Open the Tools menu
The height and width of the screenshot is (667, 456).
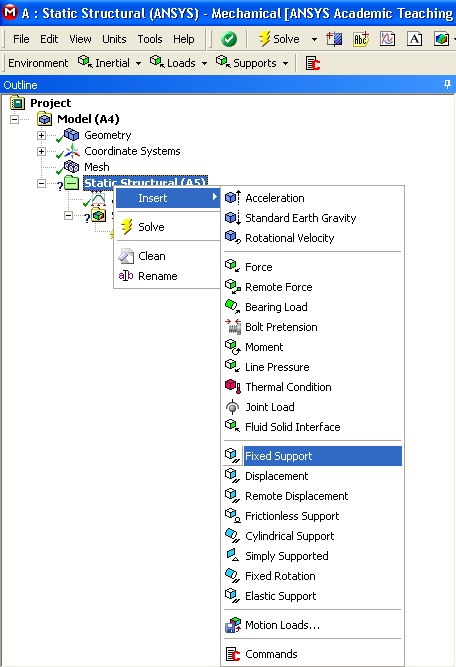[x=150, y=39]
